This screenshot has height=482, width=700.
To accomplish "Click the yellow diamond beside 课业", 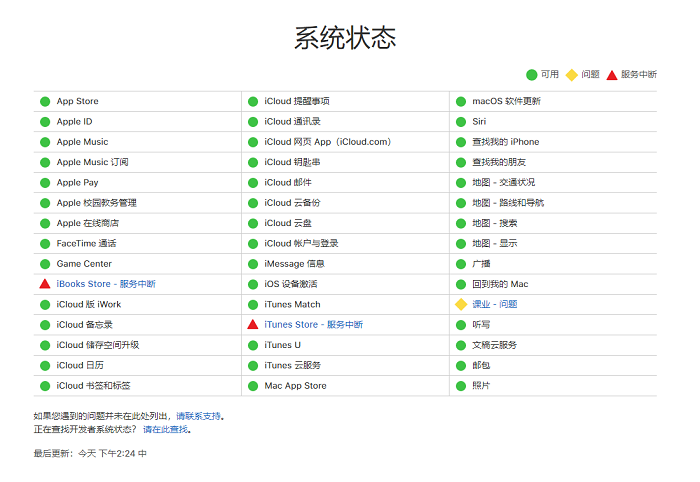I will click(x=461, y=304).
